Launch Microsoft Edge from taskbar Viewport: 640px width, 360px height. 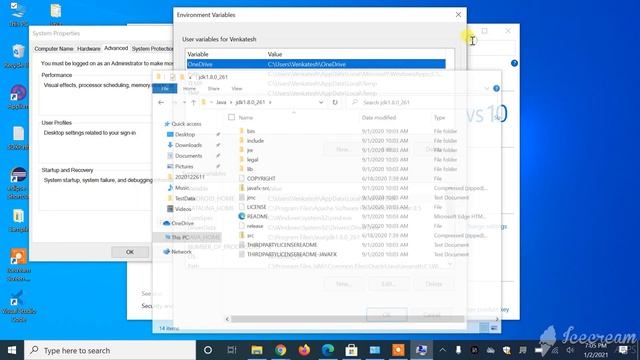tap(328, 350)
